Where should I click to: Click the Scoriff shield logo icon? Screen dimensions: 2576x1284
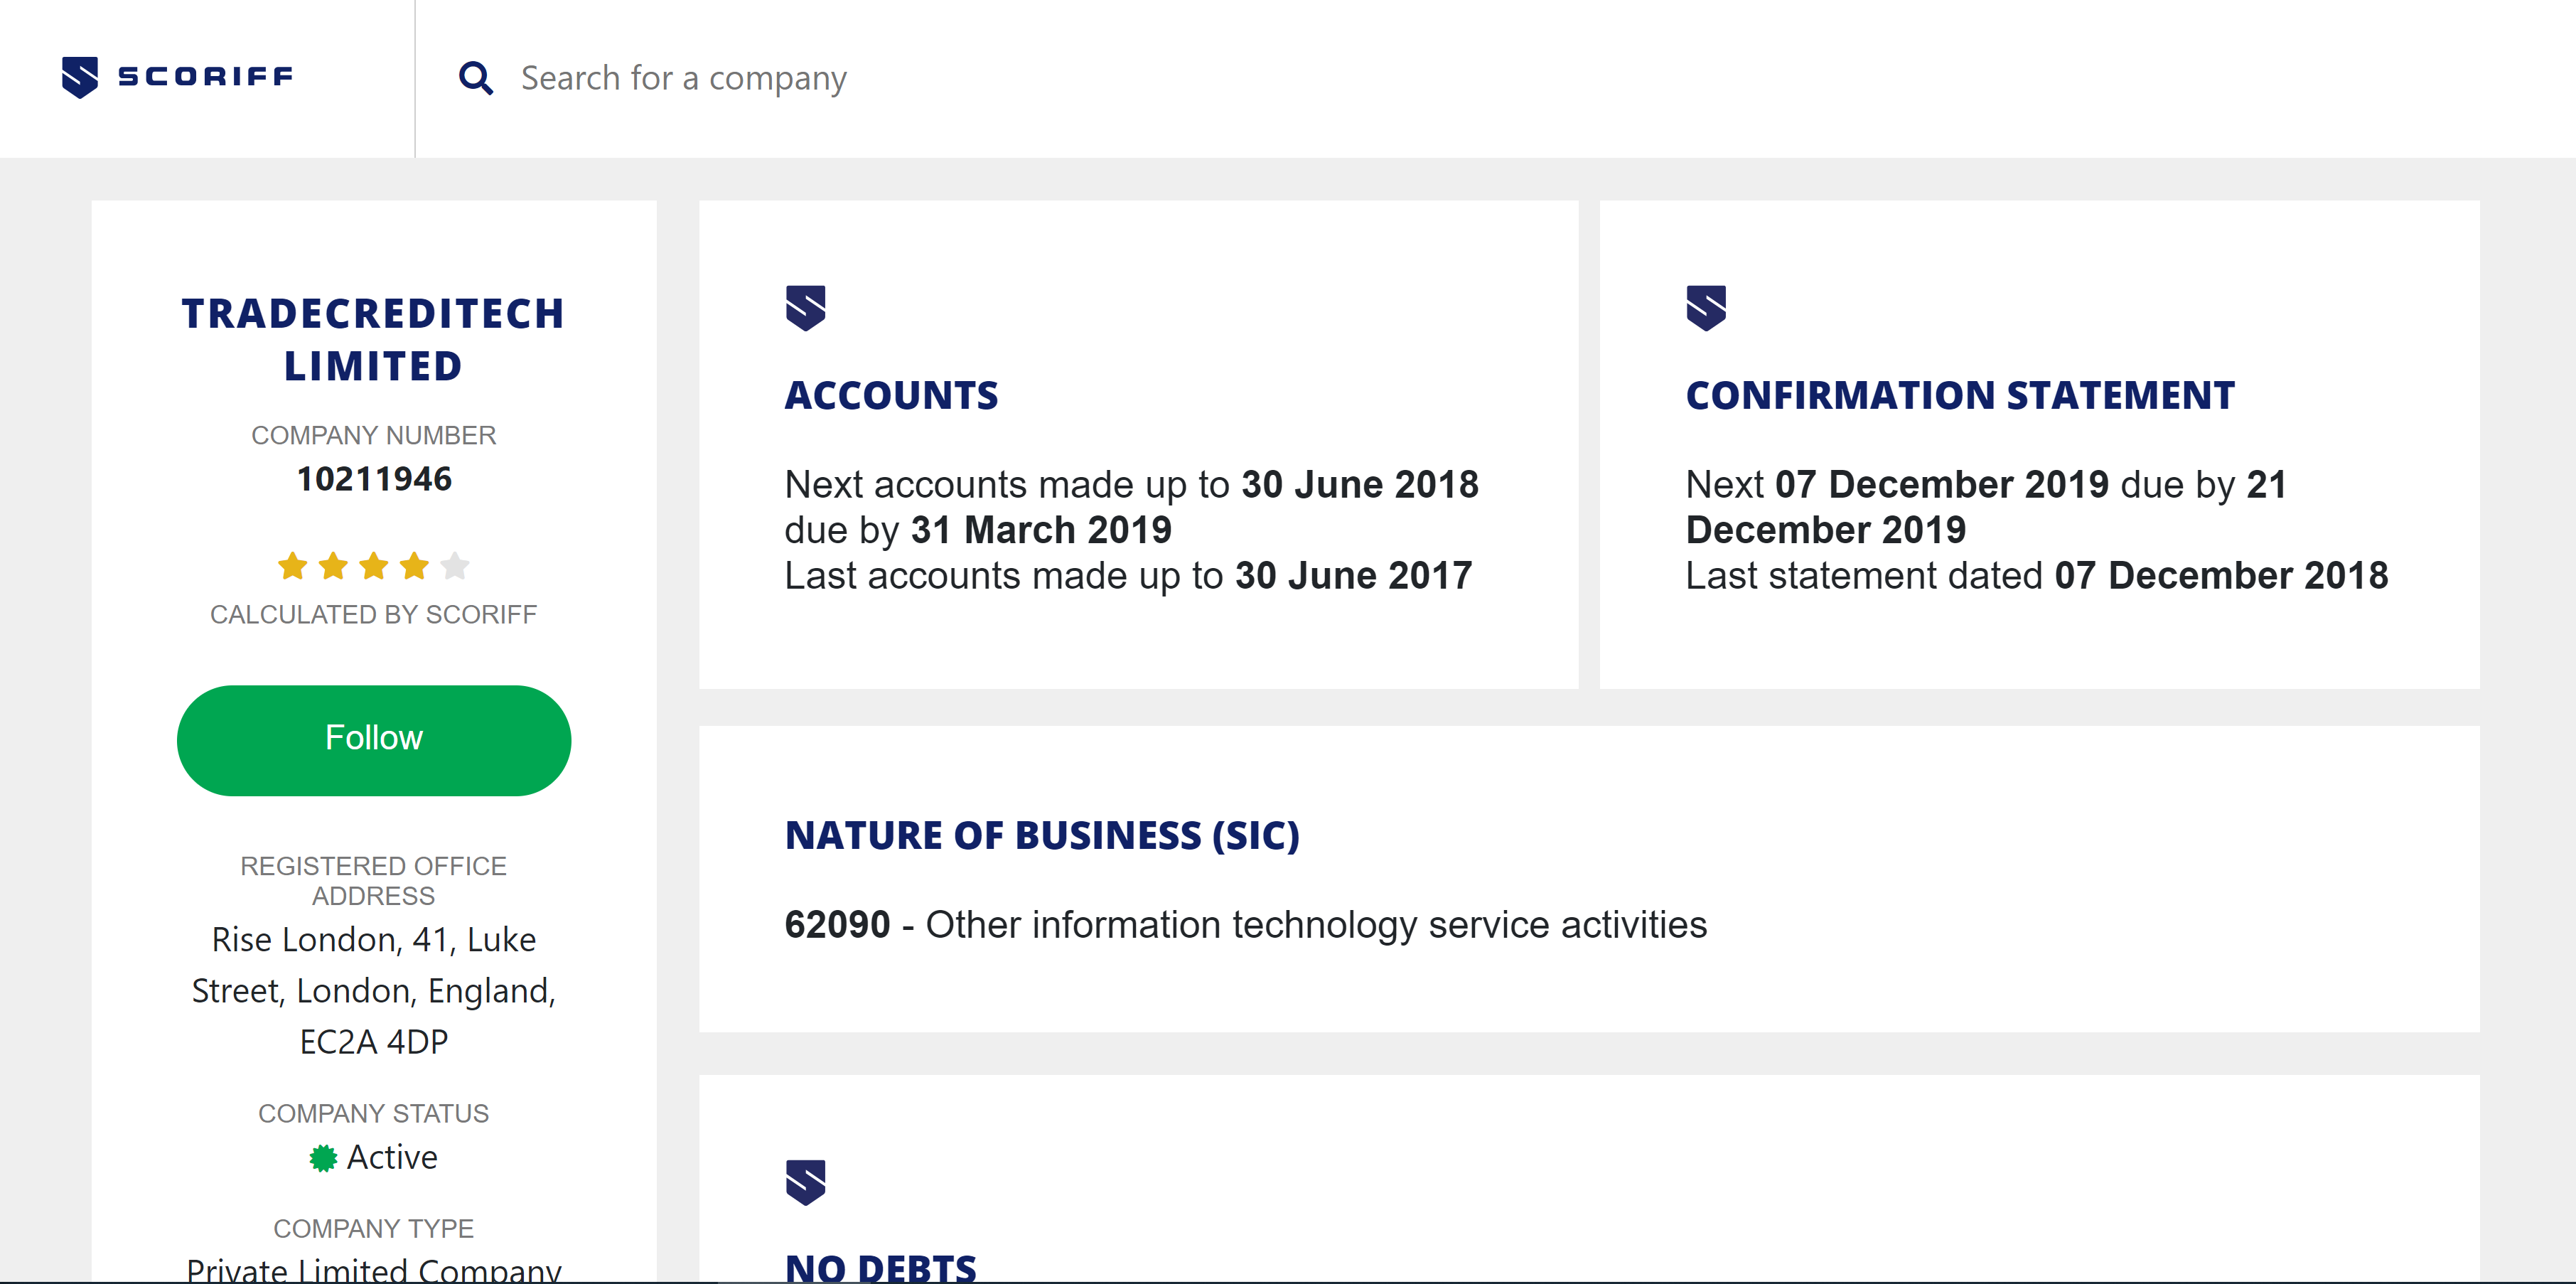pyautogui.click(x=80, y=77)
